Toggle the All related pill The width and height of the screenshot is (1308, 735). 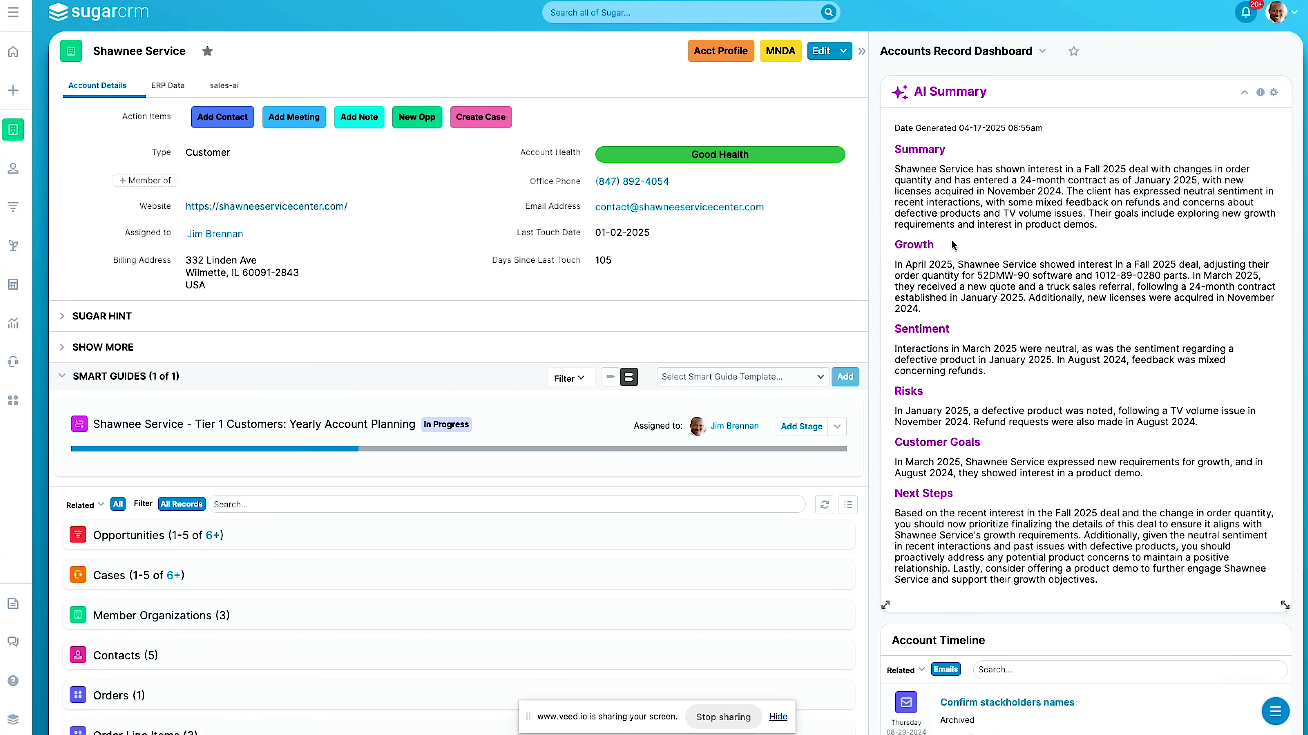118,504
